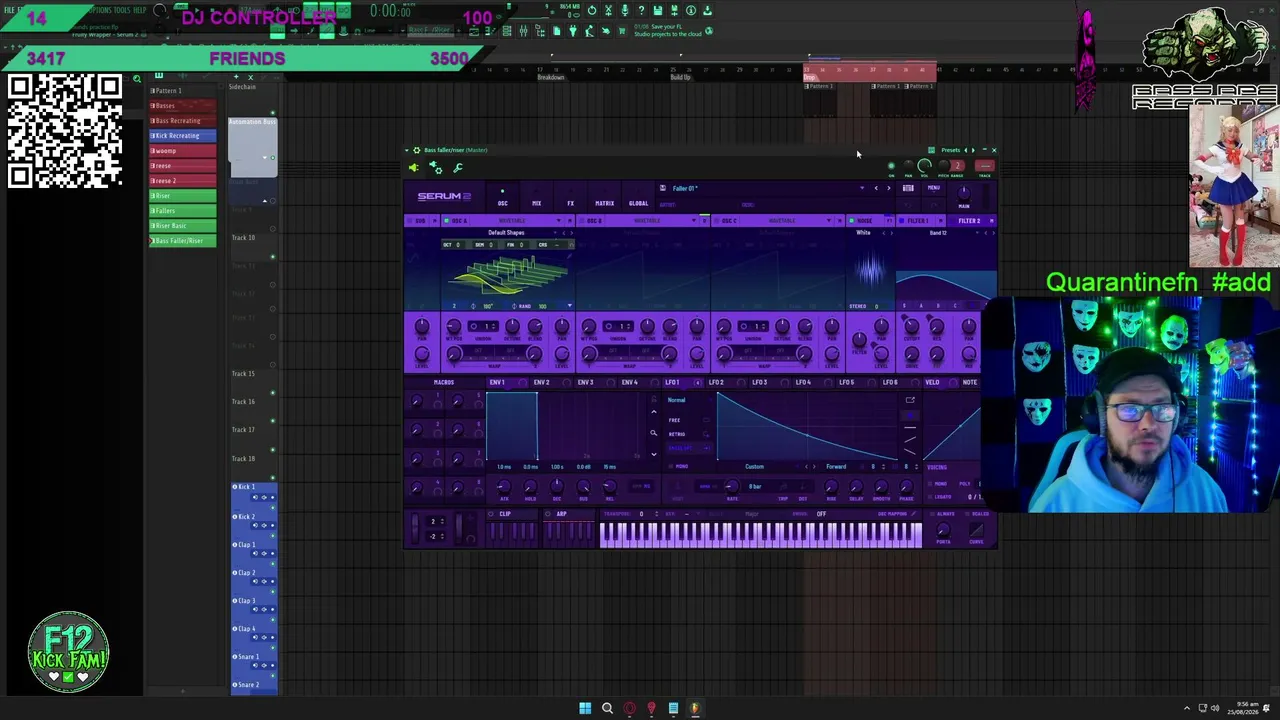1280x720 pixels.
Task: Open the Windows Start menu
Action: point(585,709)
